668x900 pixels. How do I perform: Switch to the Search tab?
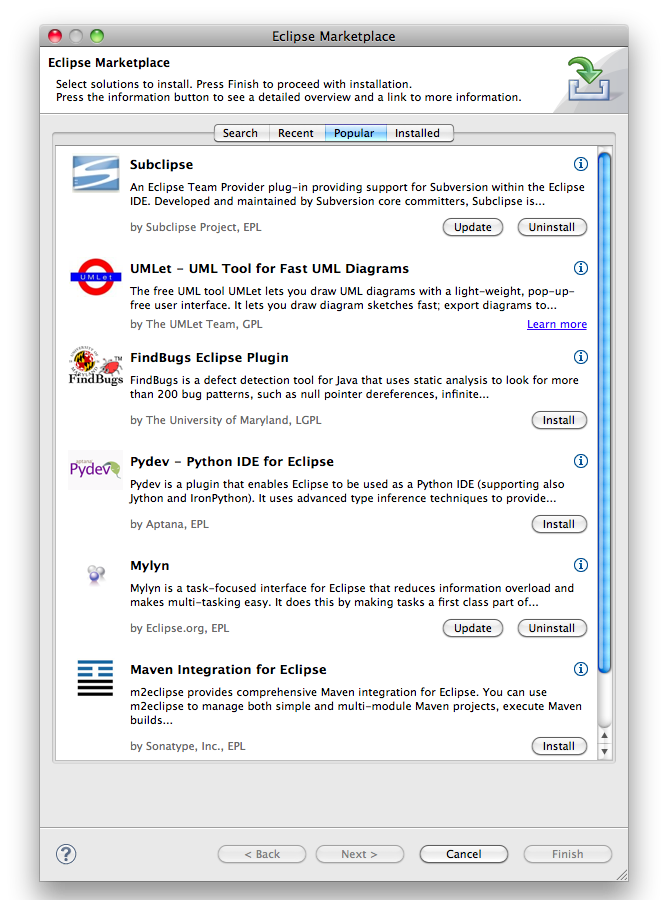pos(240,133)
